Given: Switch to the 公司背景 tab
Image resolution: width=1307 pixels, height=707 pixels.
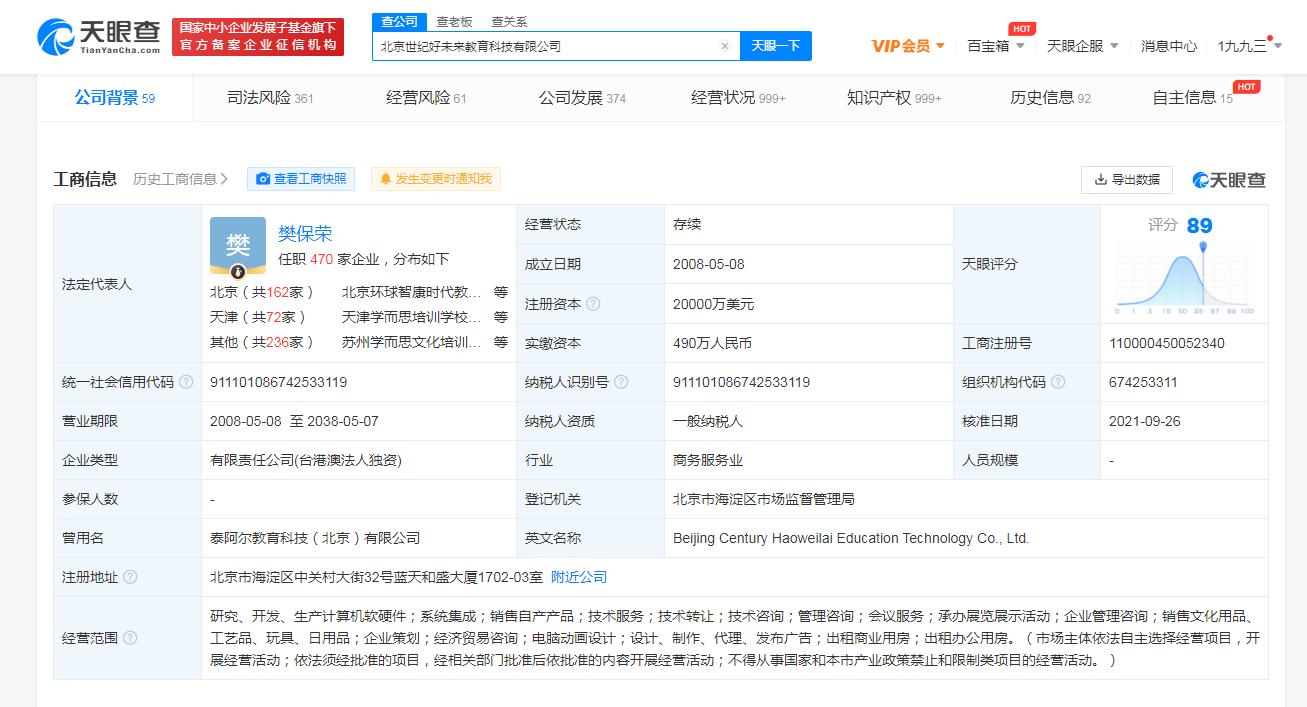Looking at the screenshot, I should [115, 98].
